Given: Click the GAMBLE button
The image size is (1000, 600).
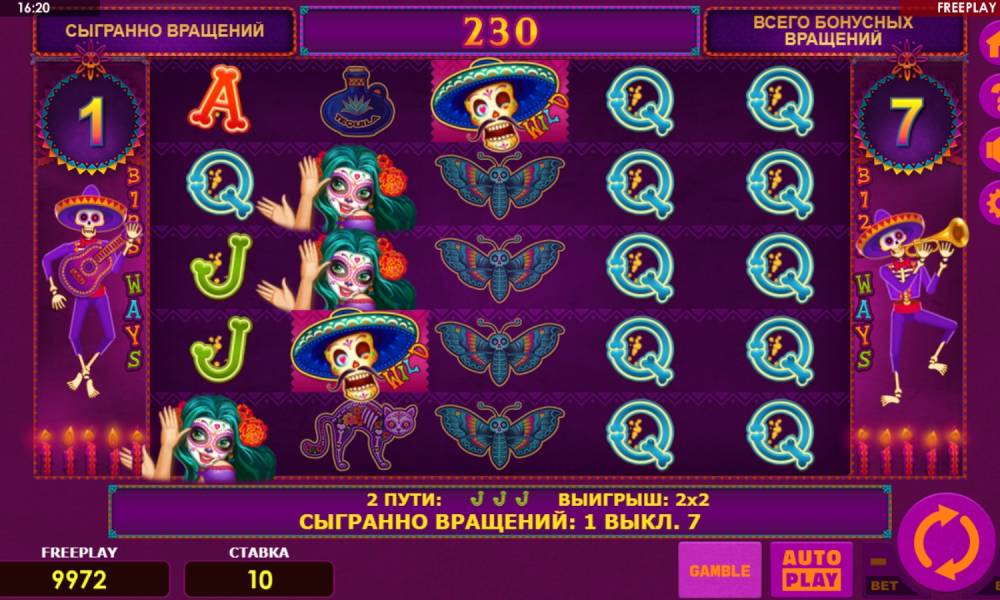Looking at the screenshot, I should point(719,569).
